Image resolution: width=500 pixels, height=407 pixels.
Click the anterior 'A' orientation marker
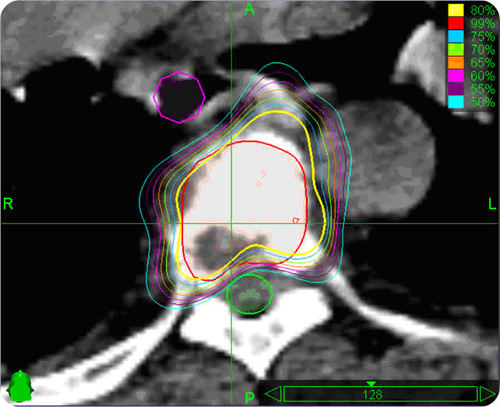(249, 10)
